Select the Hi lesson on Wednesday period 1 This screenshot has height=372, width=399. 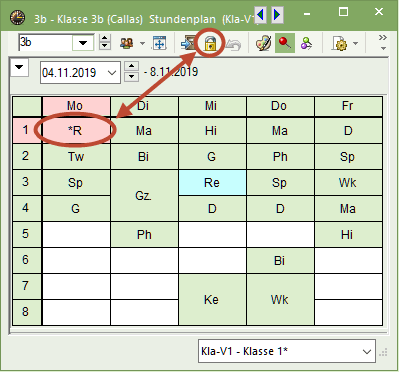(212, 130)
